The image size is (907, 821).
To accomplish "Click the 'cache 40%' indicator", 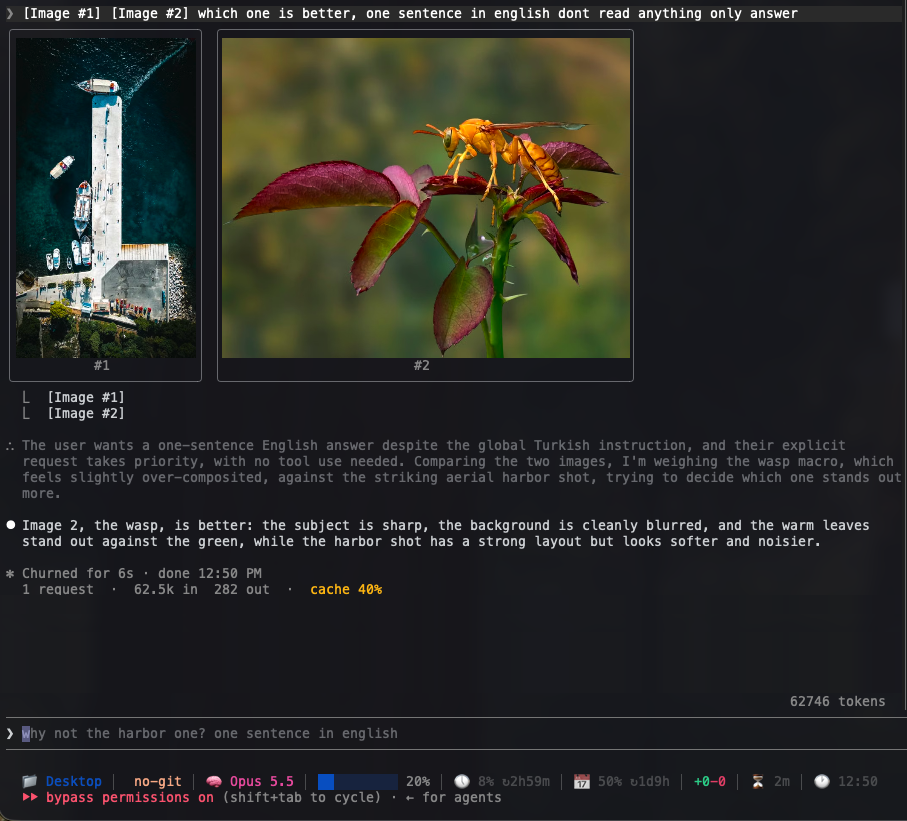I will point(346,589).
